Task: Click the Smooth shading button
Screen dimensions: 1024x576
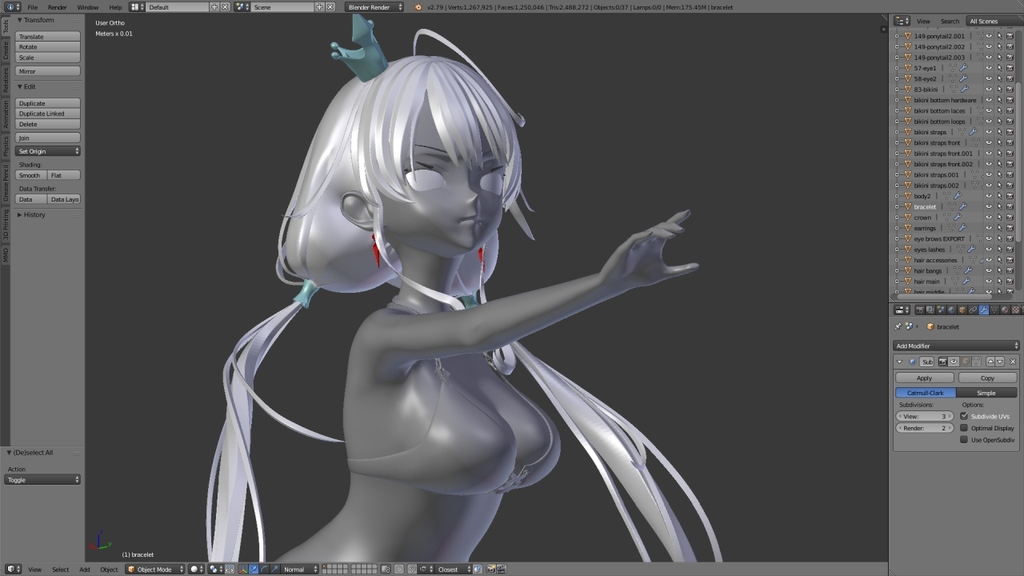Action: tap(30, 175)
